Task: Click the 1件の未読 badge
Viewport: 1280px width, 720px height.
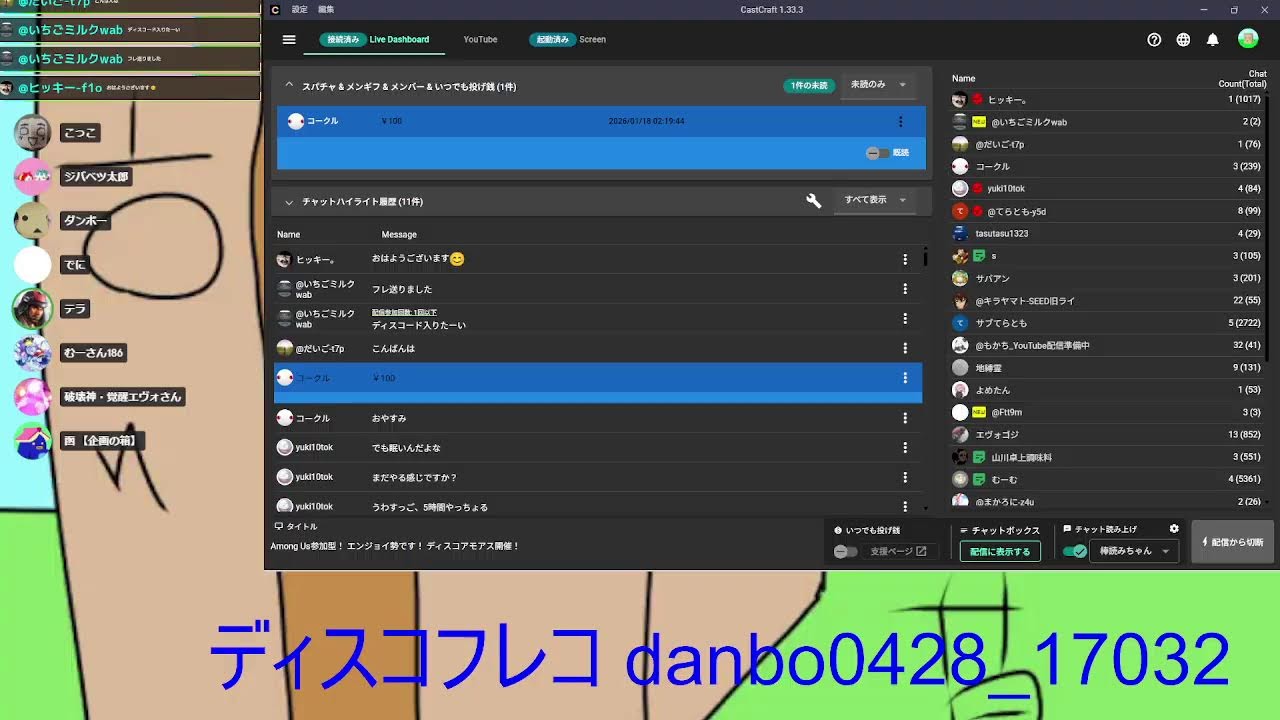Action: pyautogui.click(x=809, y=86)
